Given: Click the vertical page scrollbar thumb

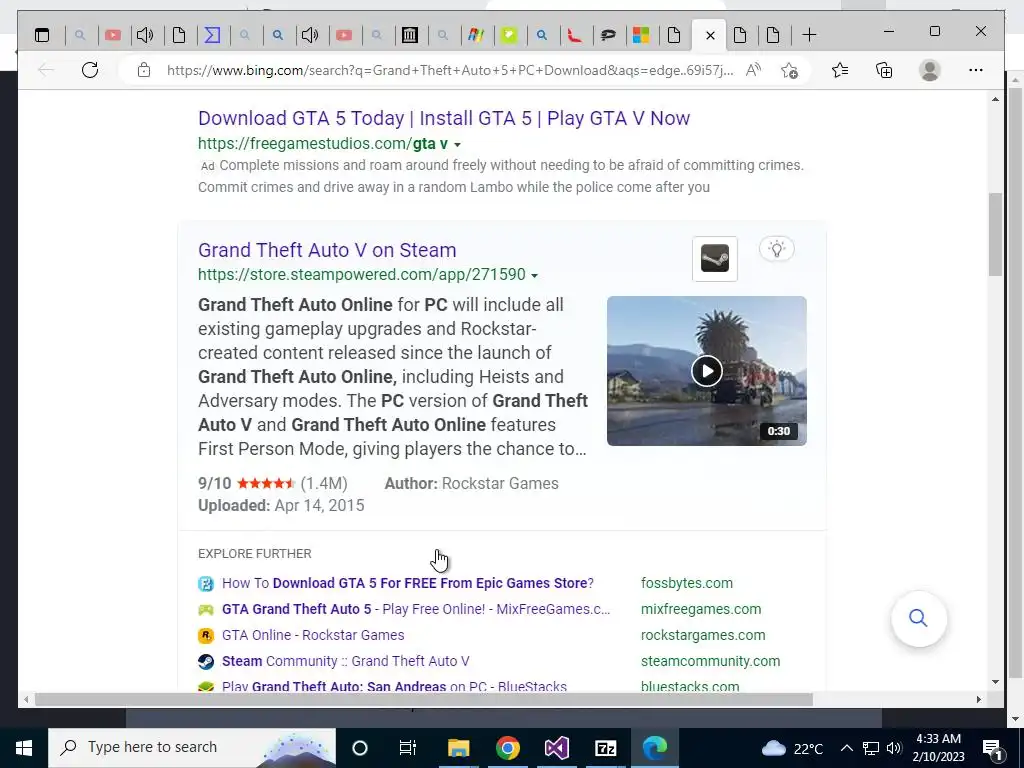Looking at the screenshot, I should click(995, 234).
